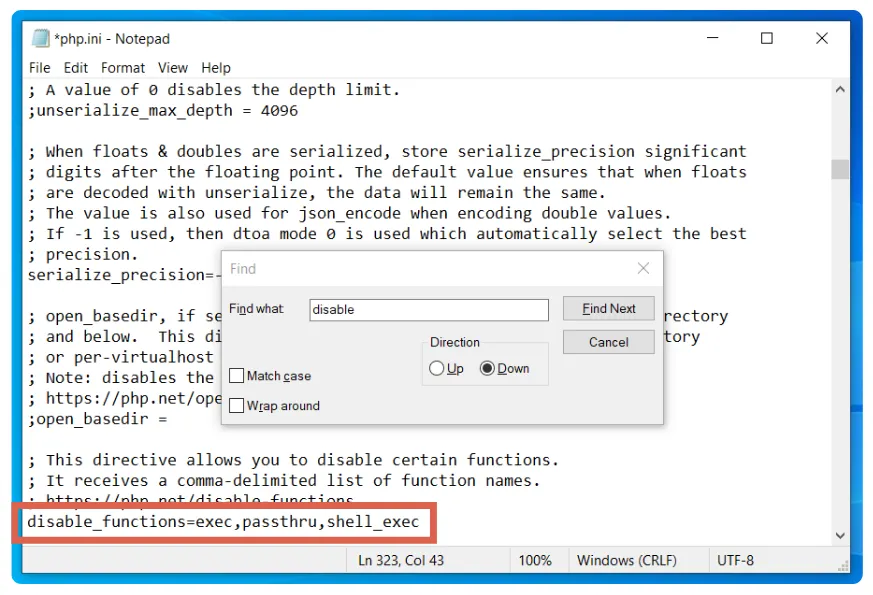The height and width of the screenshot is (595, 873).
Task: Click Cancel in the Find dialog
Action: pos(608,342)
